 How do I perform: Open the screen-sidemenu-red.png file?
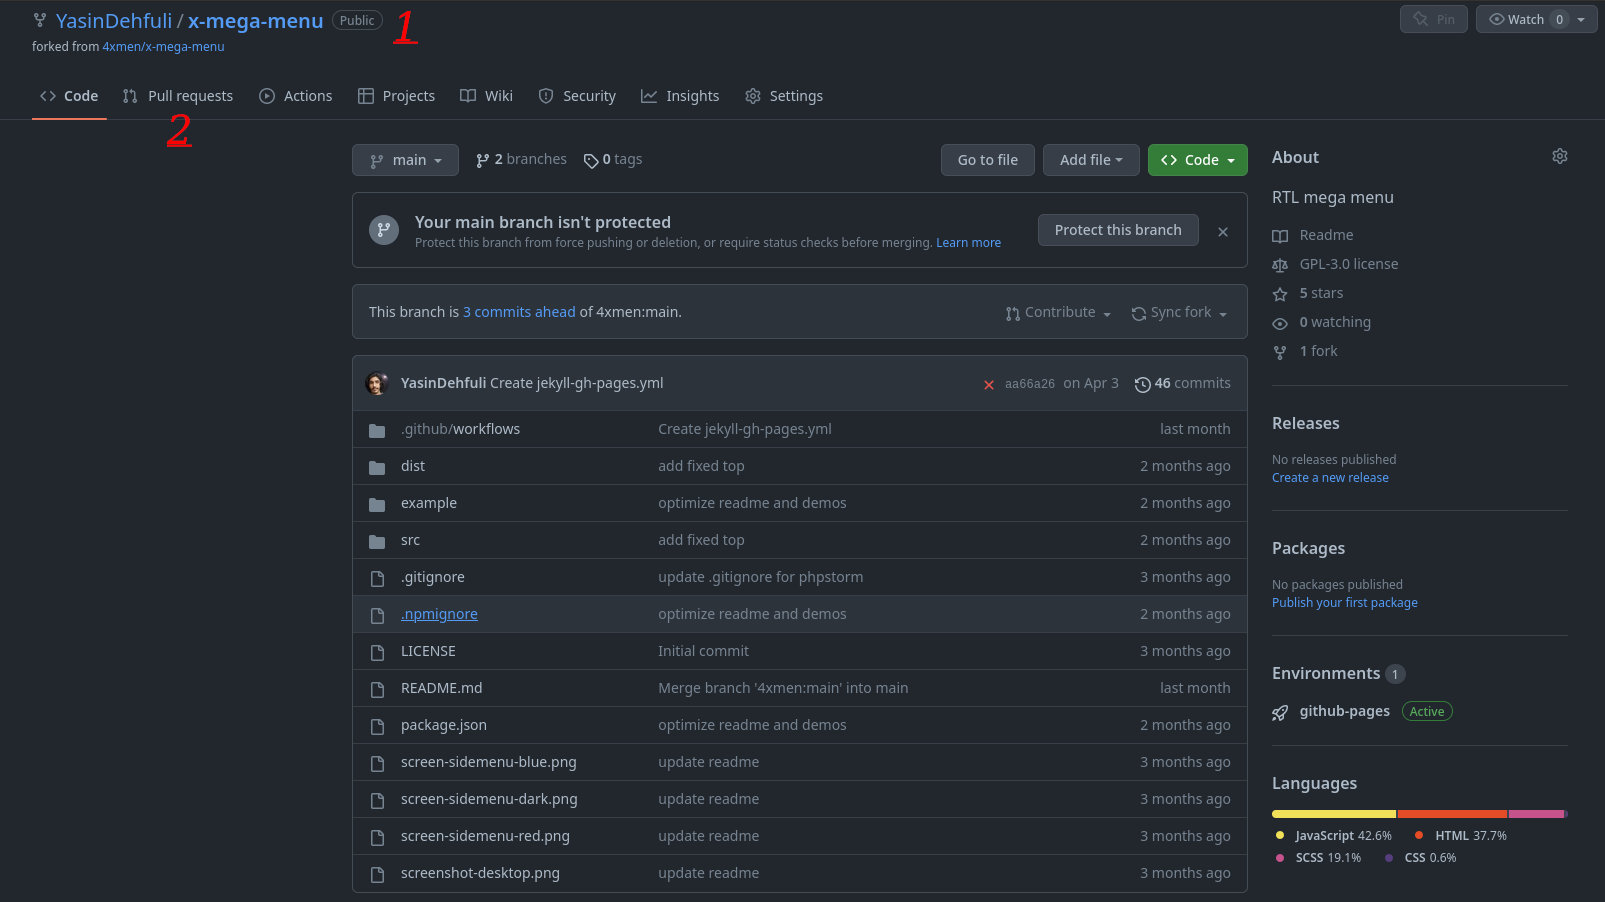tap(485, 836)
